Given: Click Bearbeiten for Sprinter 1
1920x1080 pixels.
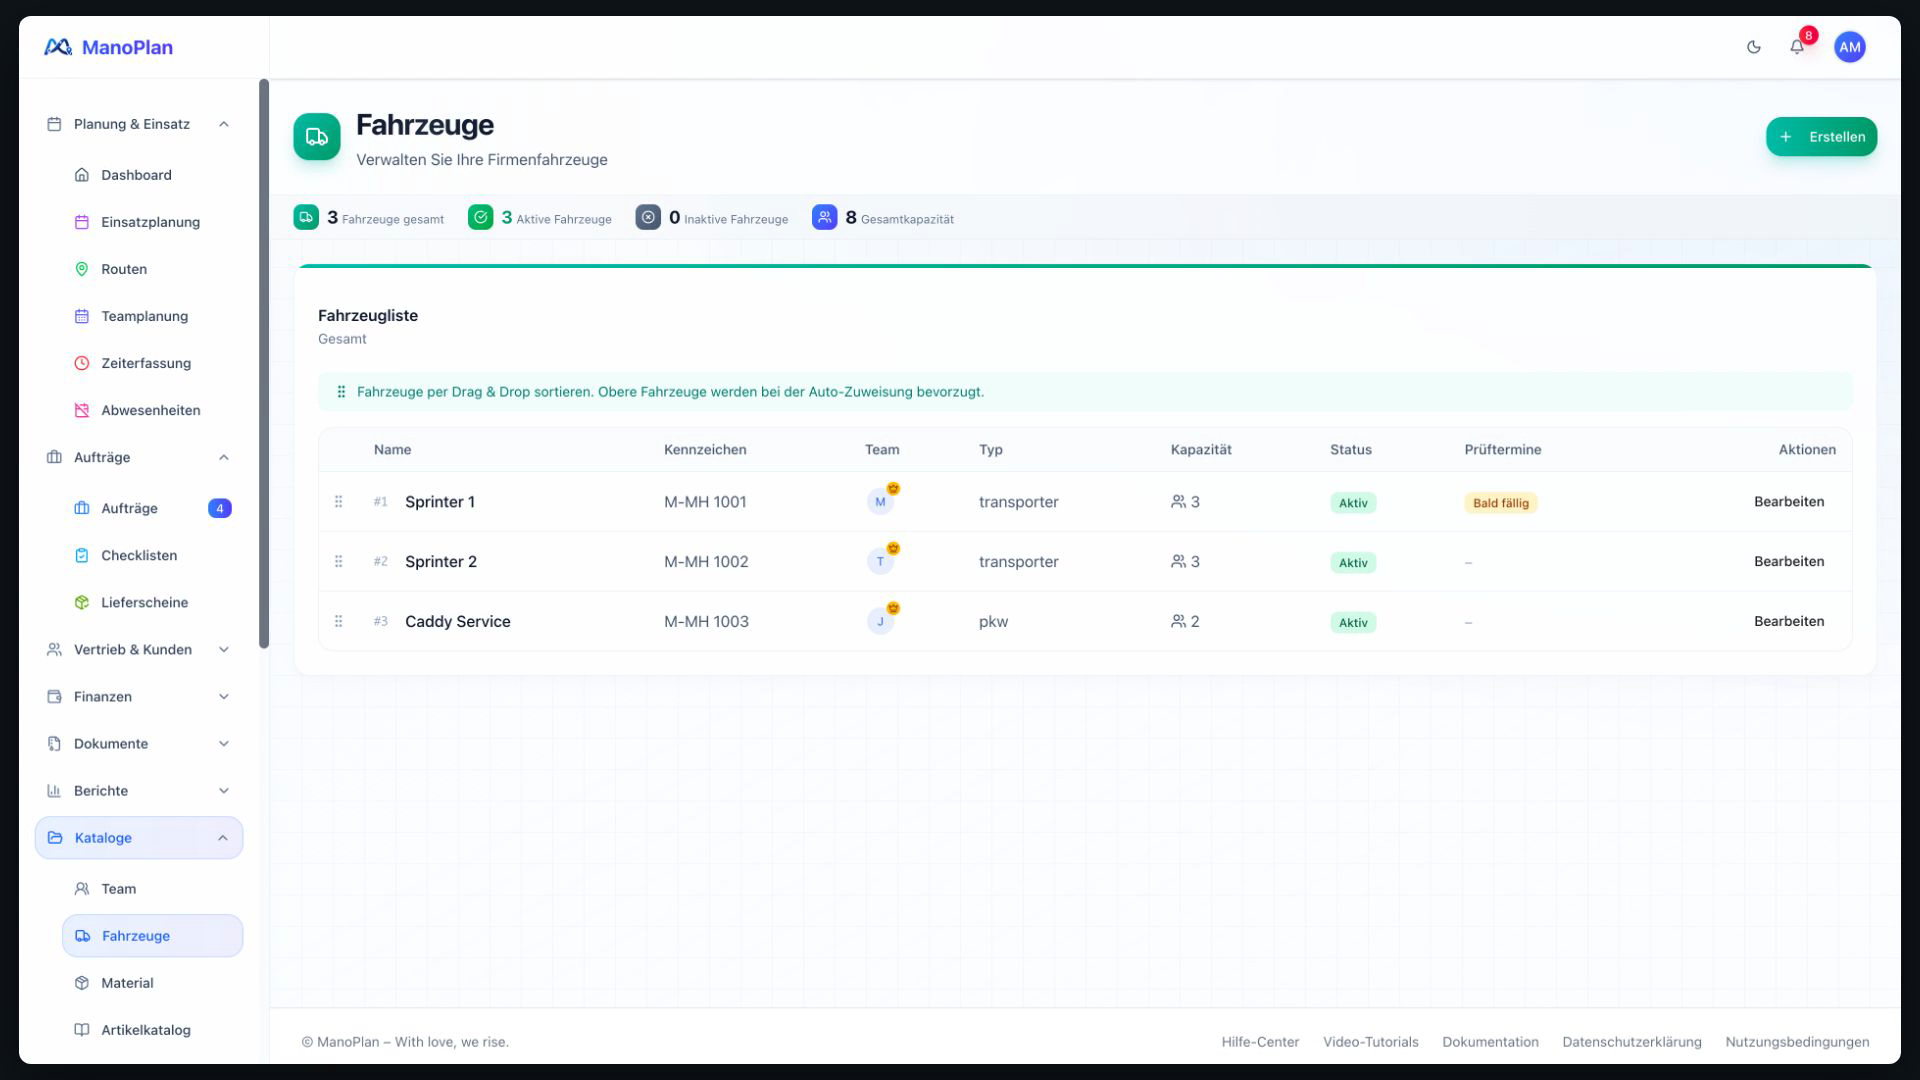Looking at the screenshot, I should [x=1788, y=502].
